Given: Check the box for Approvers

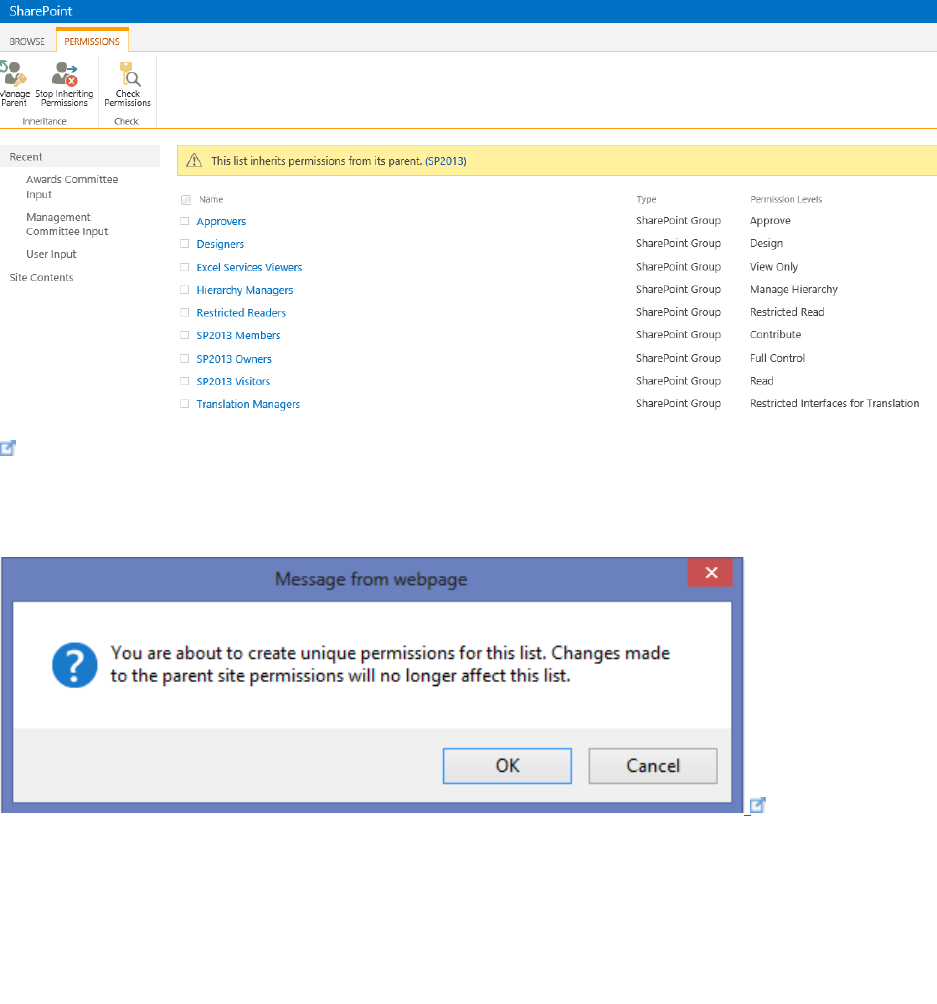Looking at the screenshot, I should pos(184,221).
